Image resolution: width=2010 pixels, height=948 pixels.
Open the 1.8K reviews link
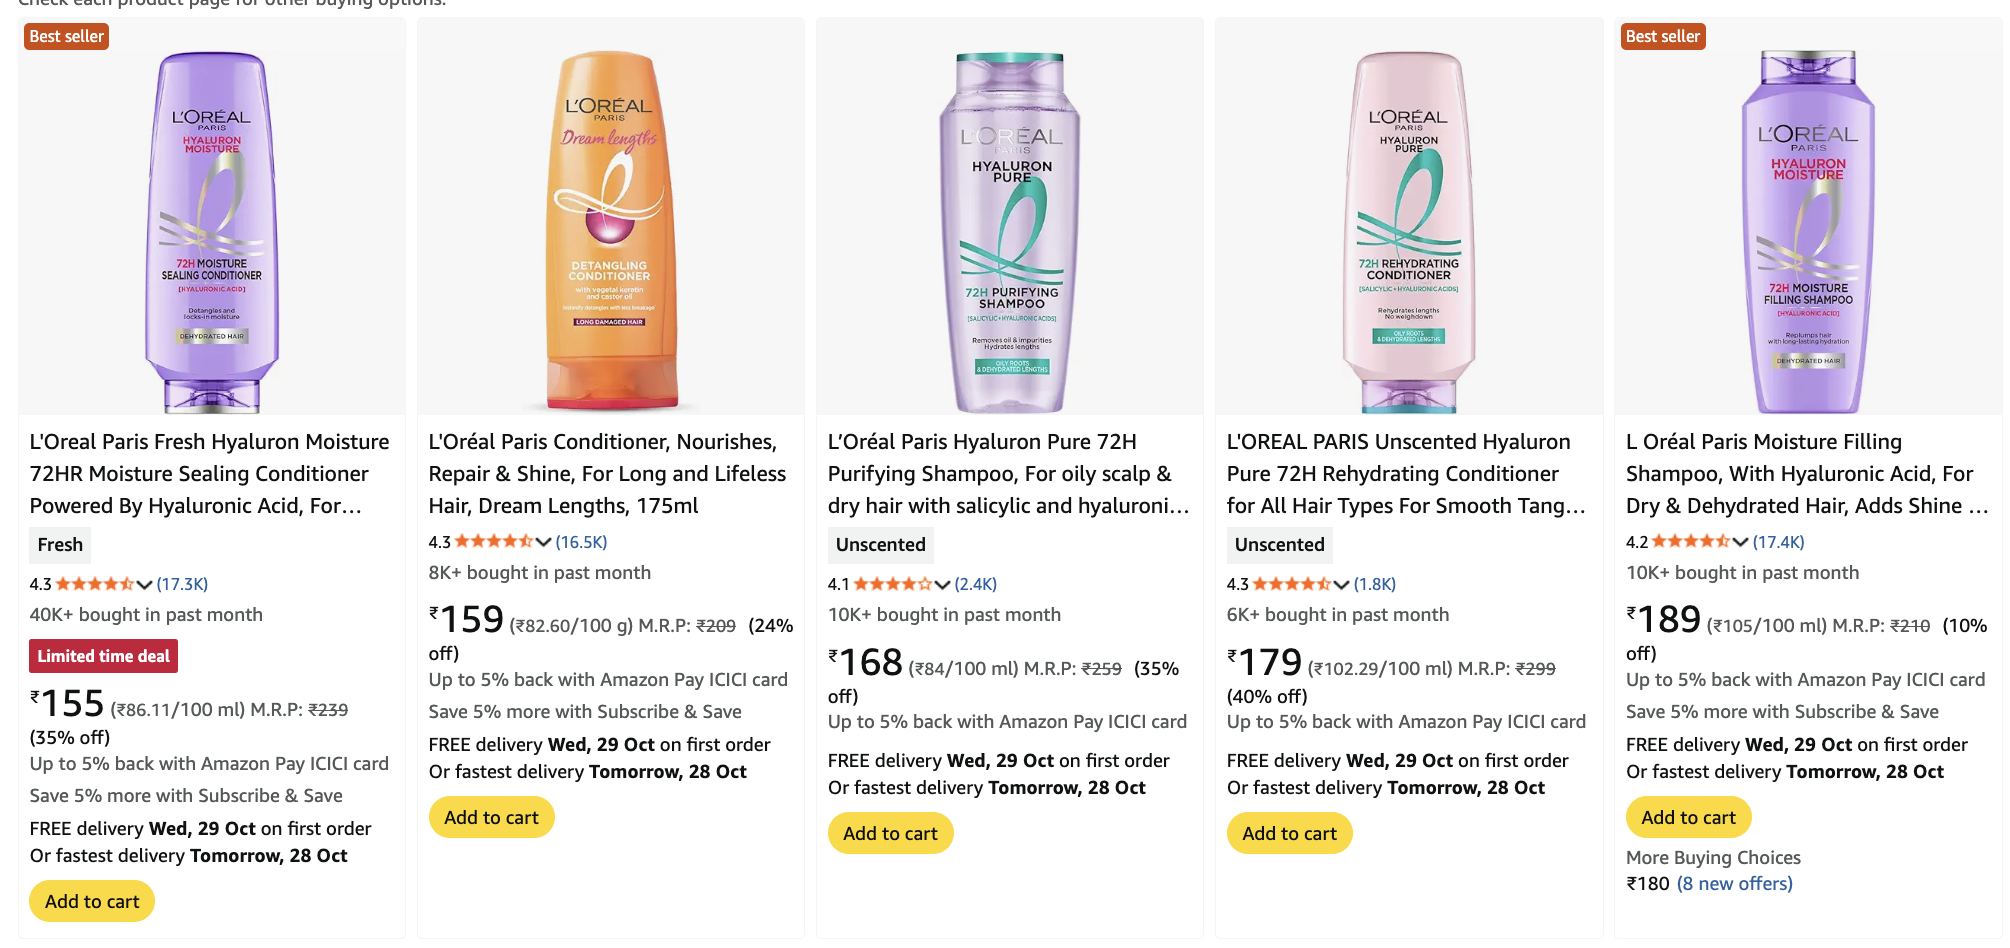click(1375, 585)
